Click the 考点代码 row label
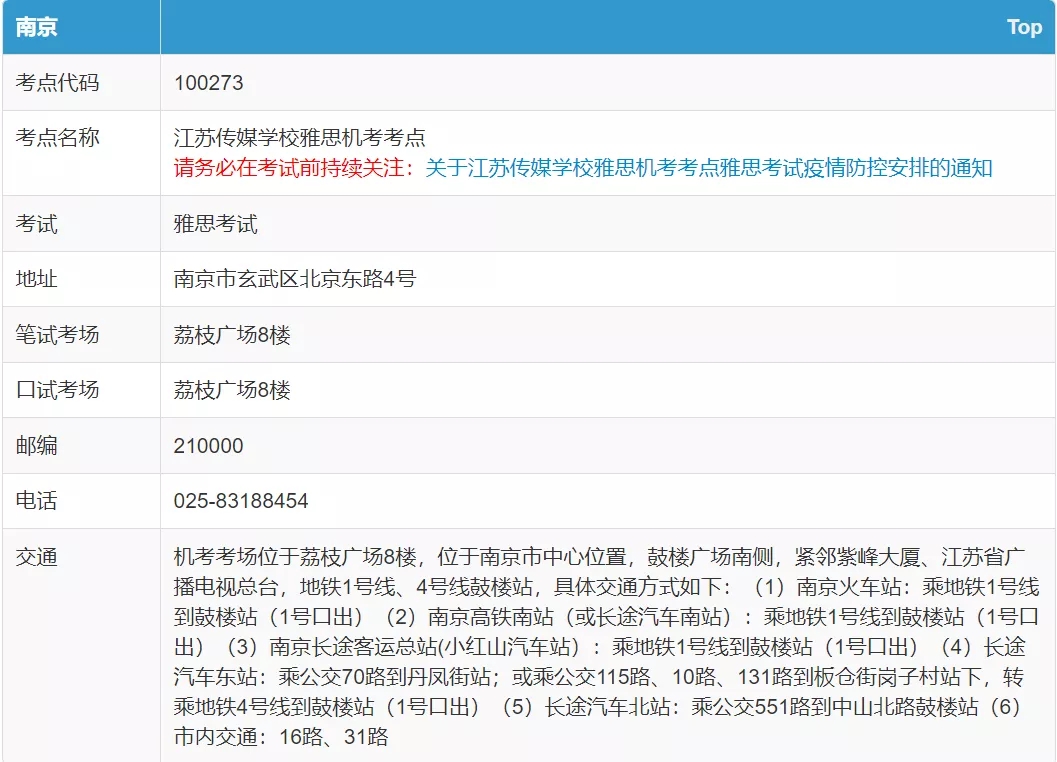The width and height of the screenshot is (1057, 762). pos(57,83)
